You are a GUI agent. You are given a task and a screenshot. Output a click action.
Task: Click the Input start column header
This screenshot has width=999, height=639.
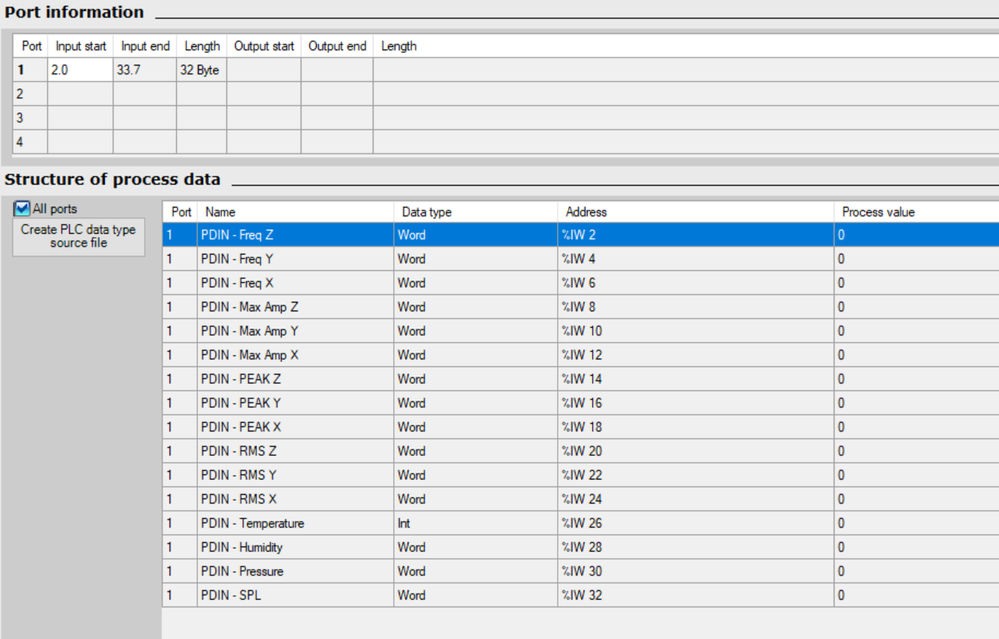[81, 46]
